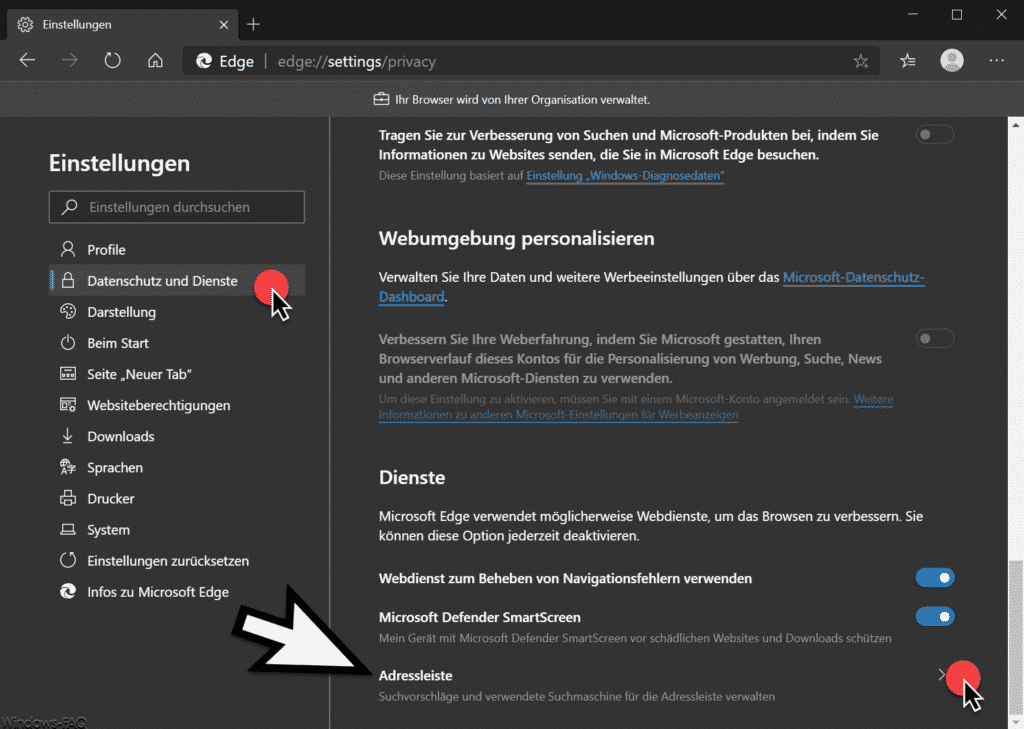Toggle sending website info to improve Microsoft products

click(935, 135)
